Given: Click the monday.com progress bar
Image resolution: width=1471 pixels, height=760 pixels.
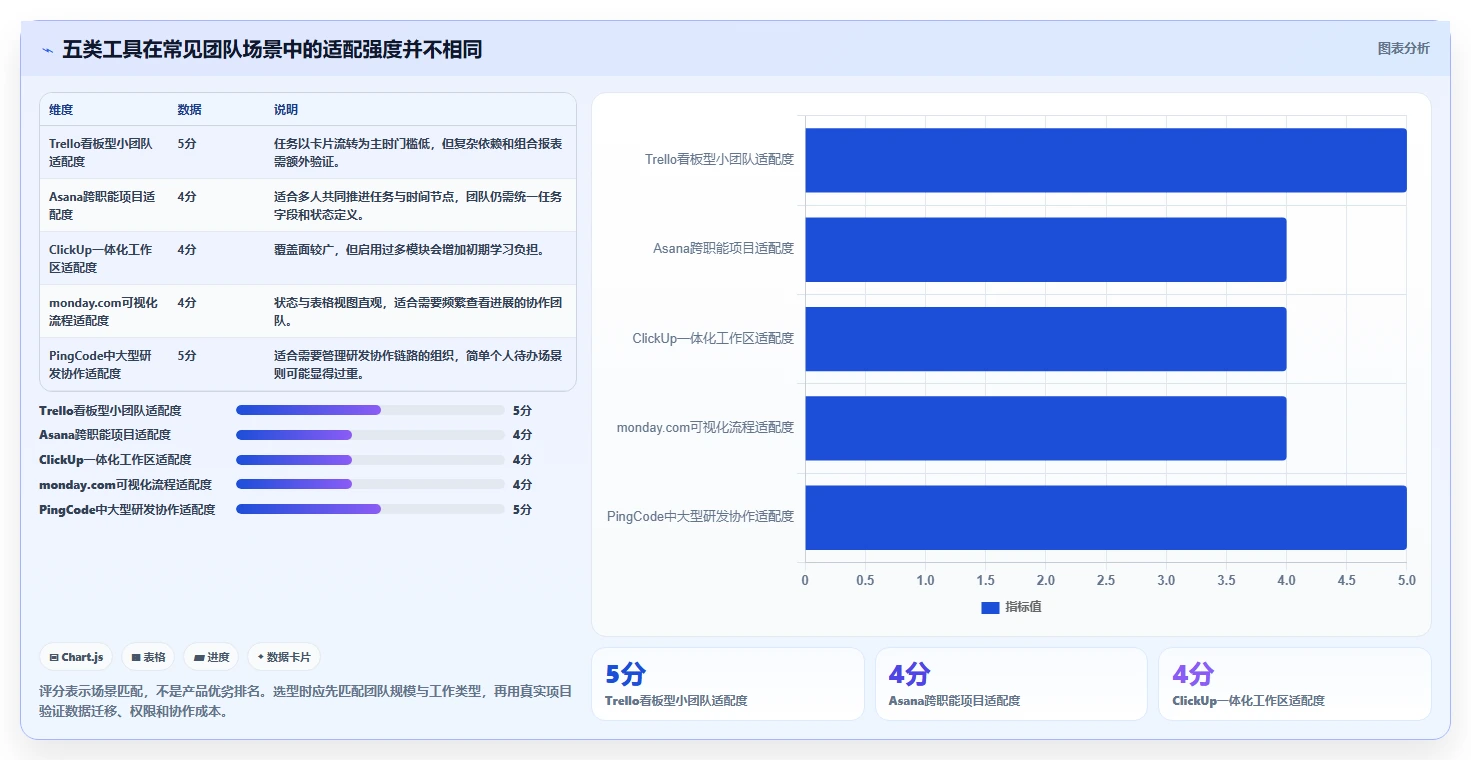Looking at the screenshot, I should pyautogui.click(x=370, y=484).
